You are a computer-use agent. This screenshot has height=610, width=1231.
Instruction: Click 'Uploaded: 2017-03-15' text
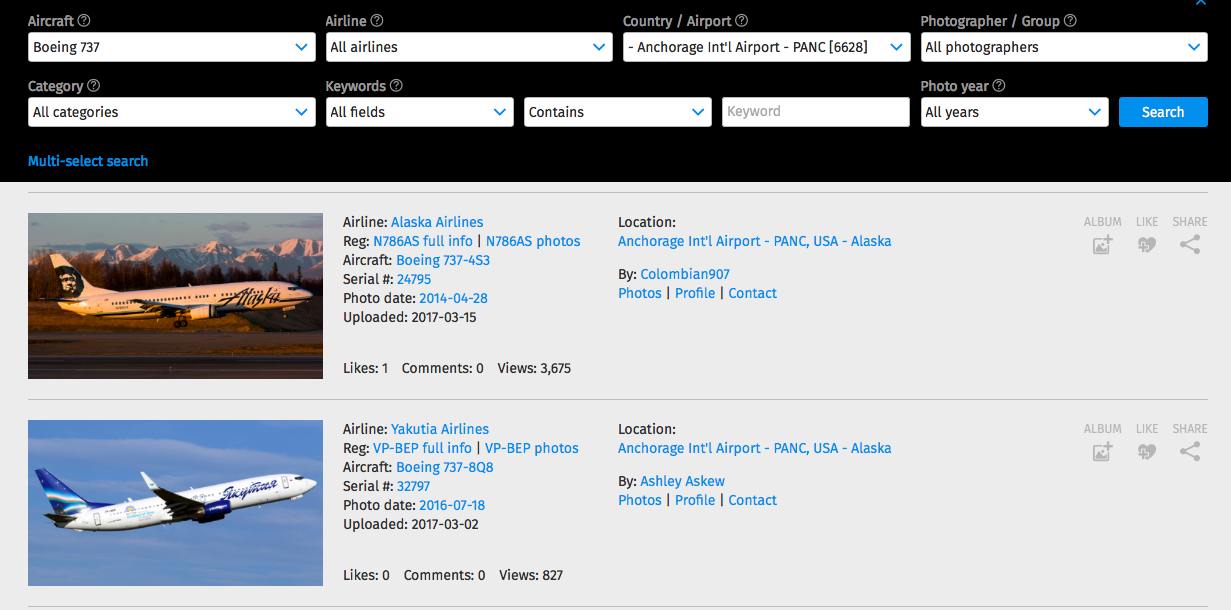click(410, 317)
